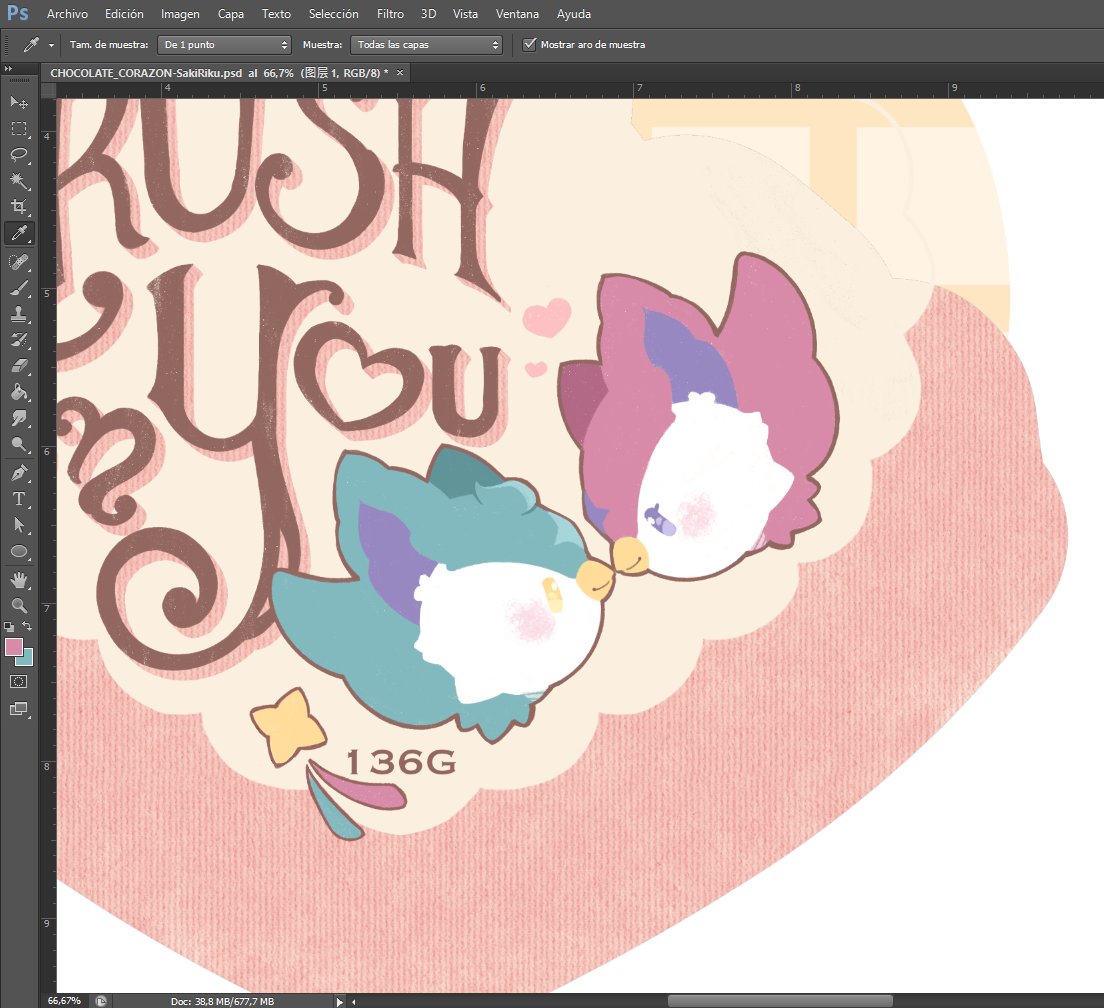
Task: Open the Archivo menu
Action: click(67, 13)
